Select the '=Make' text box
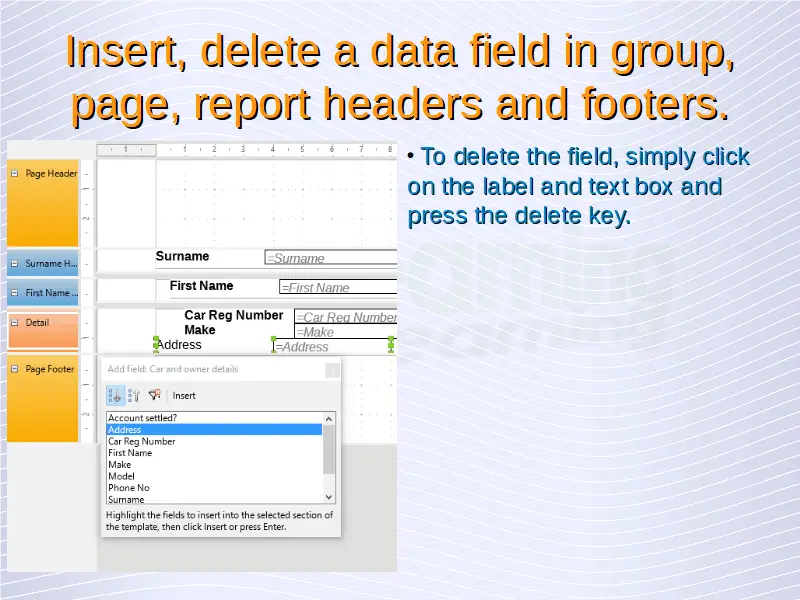Image resolution: width=800 pixels, height=600 pixels. [x=346, y=332]
